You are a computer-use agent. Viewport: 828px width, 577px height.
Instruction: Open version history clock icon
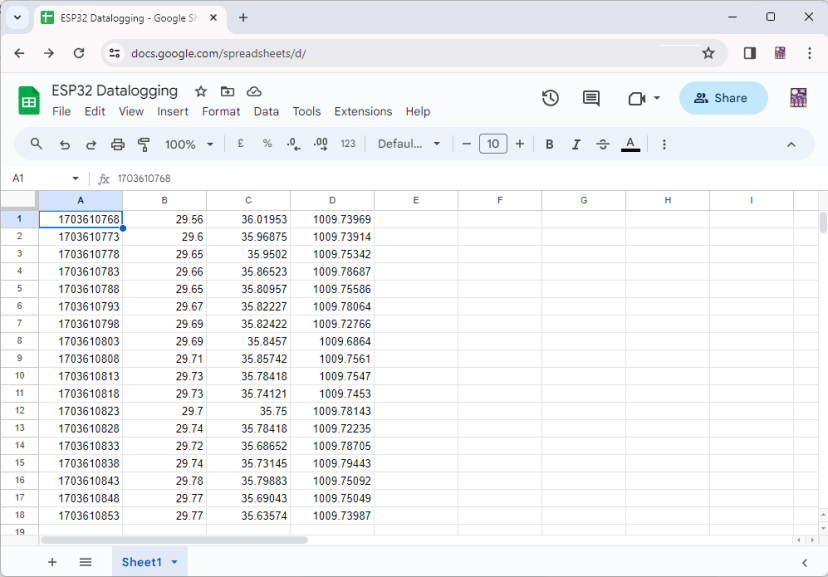tap(550, 98)
